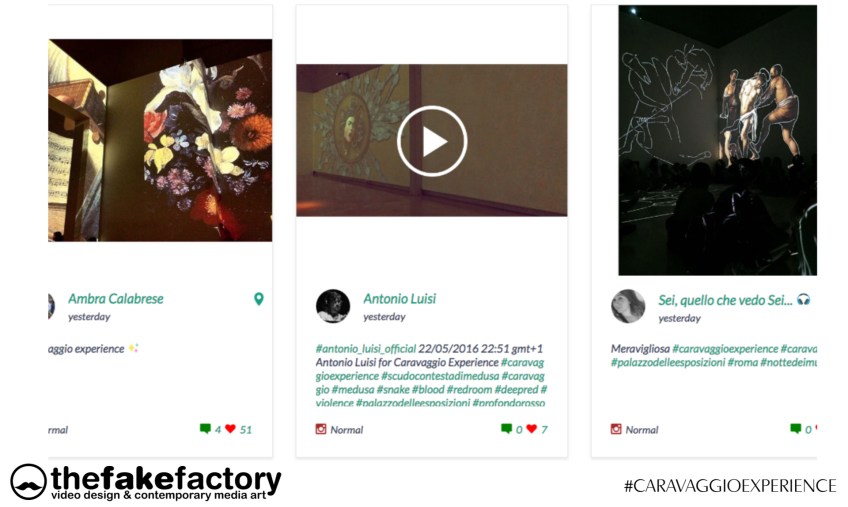The width and height of the screenshot is (848, 507).
Task: Click the #palazzodelleesposizioni hashtag in third post
Action: click(668, 363)
